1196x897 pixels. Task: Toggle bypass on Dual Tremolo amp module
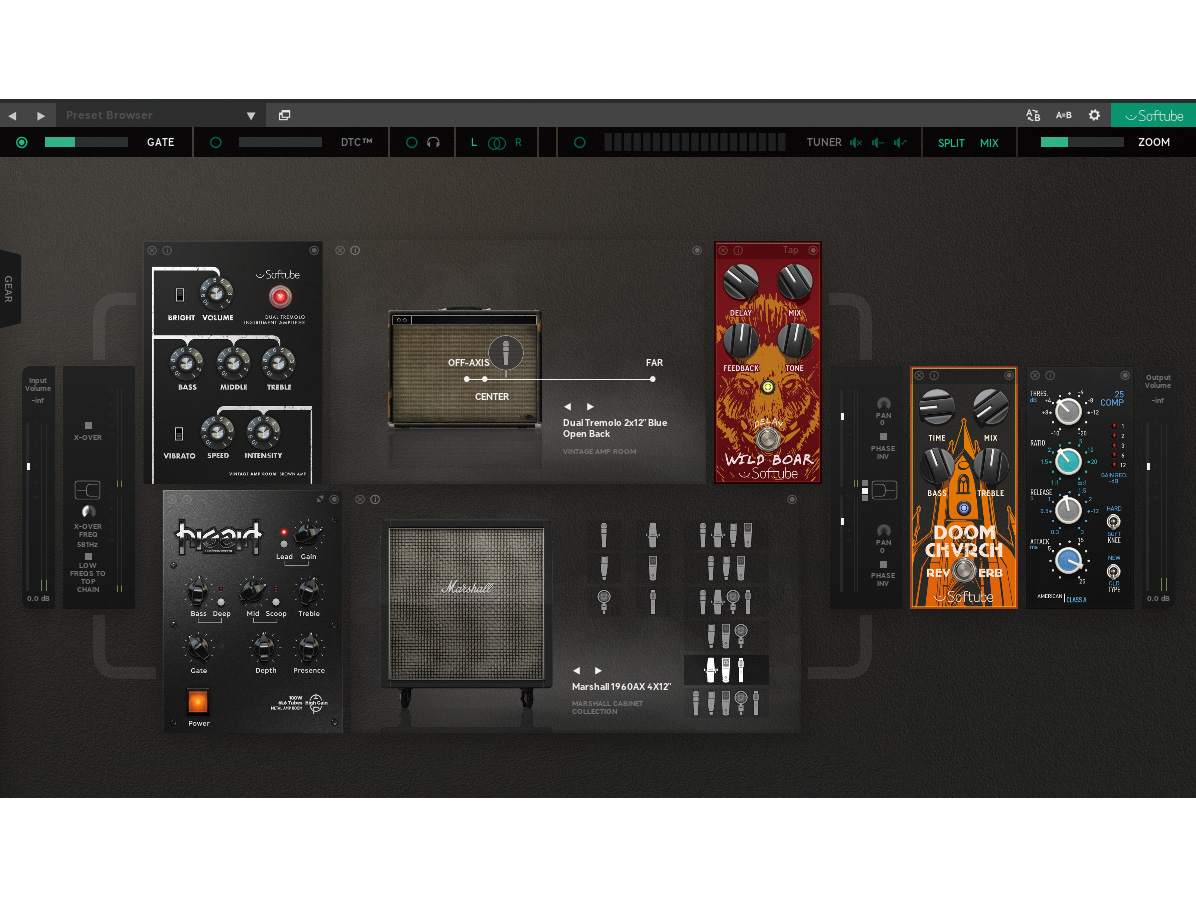click(313, 250)
